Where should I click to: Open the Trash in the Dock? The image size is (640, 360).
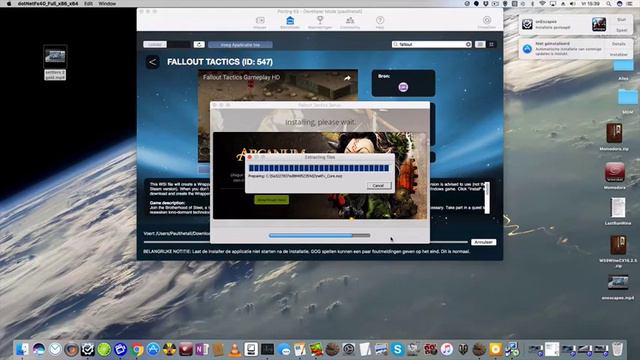tap(618, 349)
